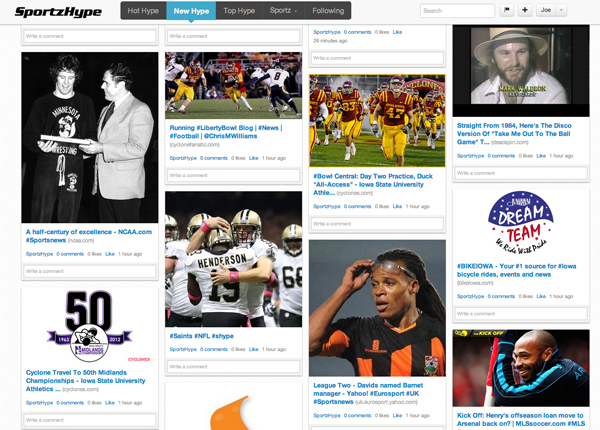Click the flag icon button

[506, 10]
